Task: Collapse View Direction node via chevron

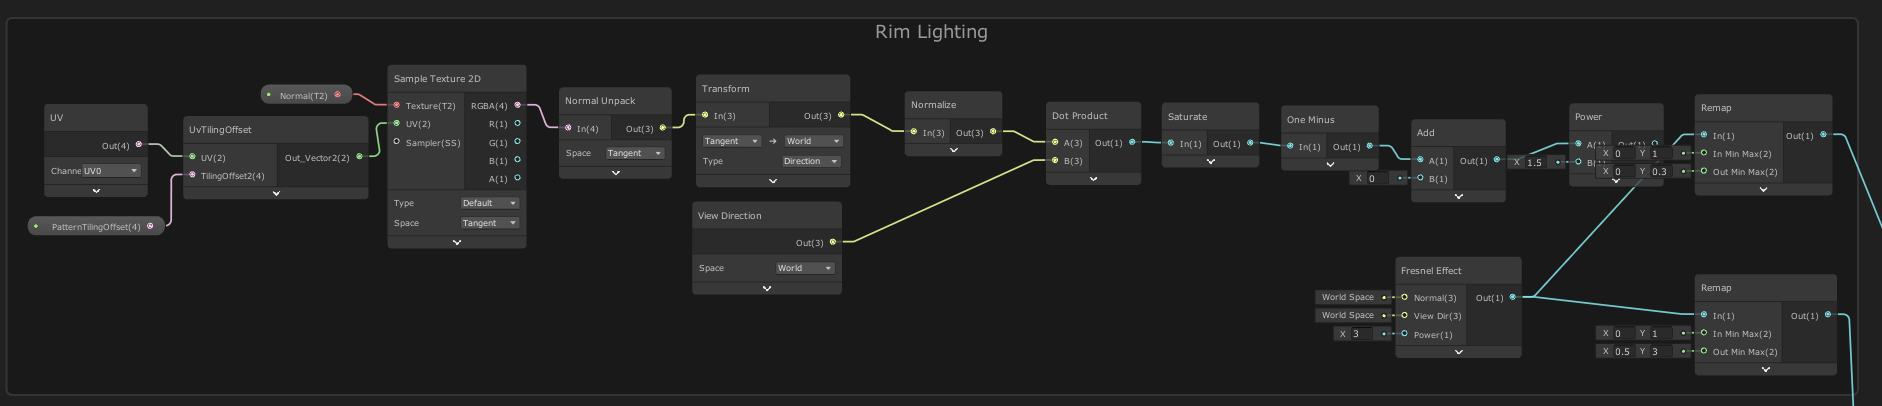Action: 767,288
